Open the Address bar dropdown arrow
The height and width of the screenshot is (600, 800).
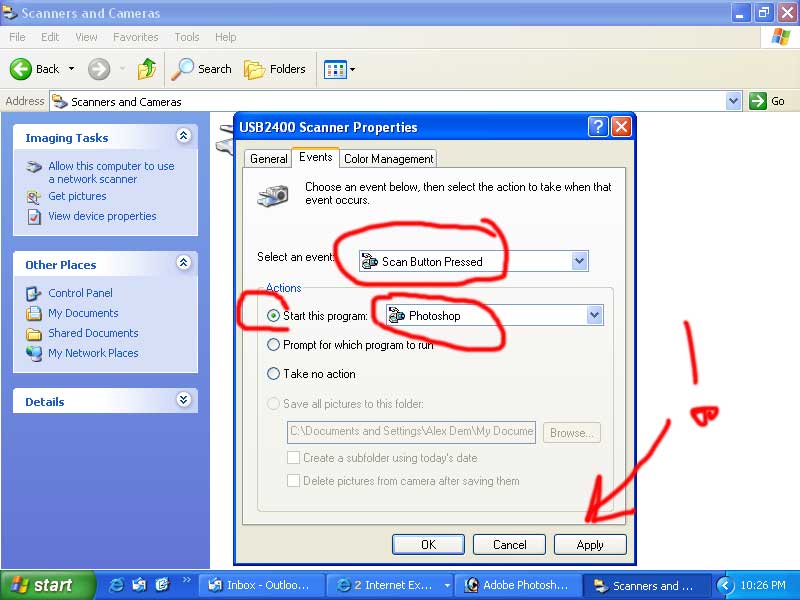pos(733,101)
